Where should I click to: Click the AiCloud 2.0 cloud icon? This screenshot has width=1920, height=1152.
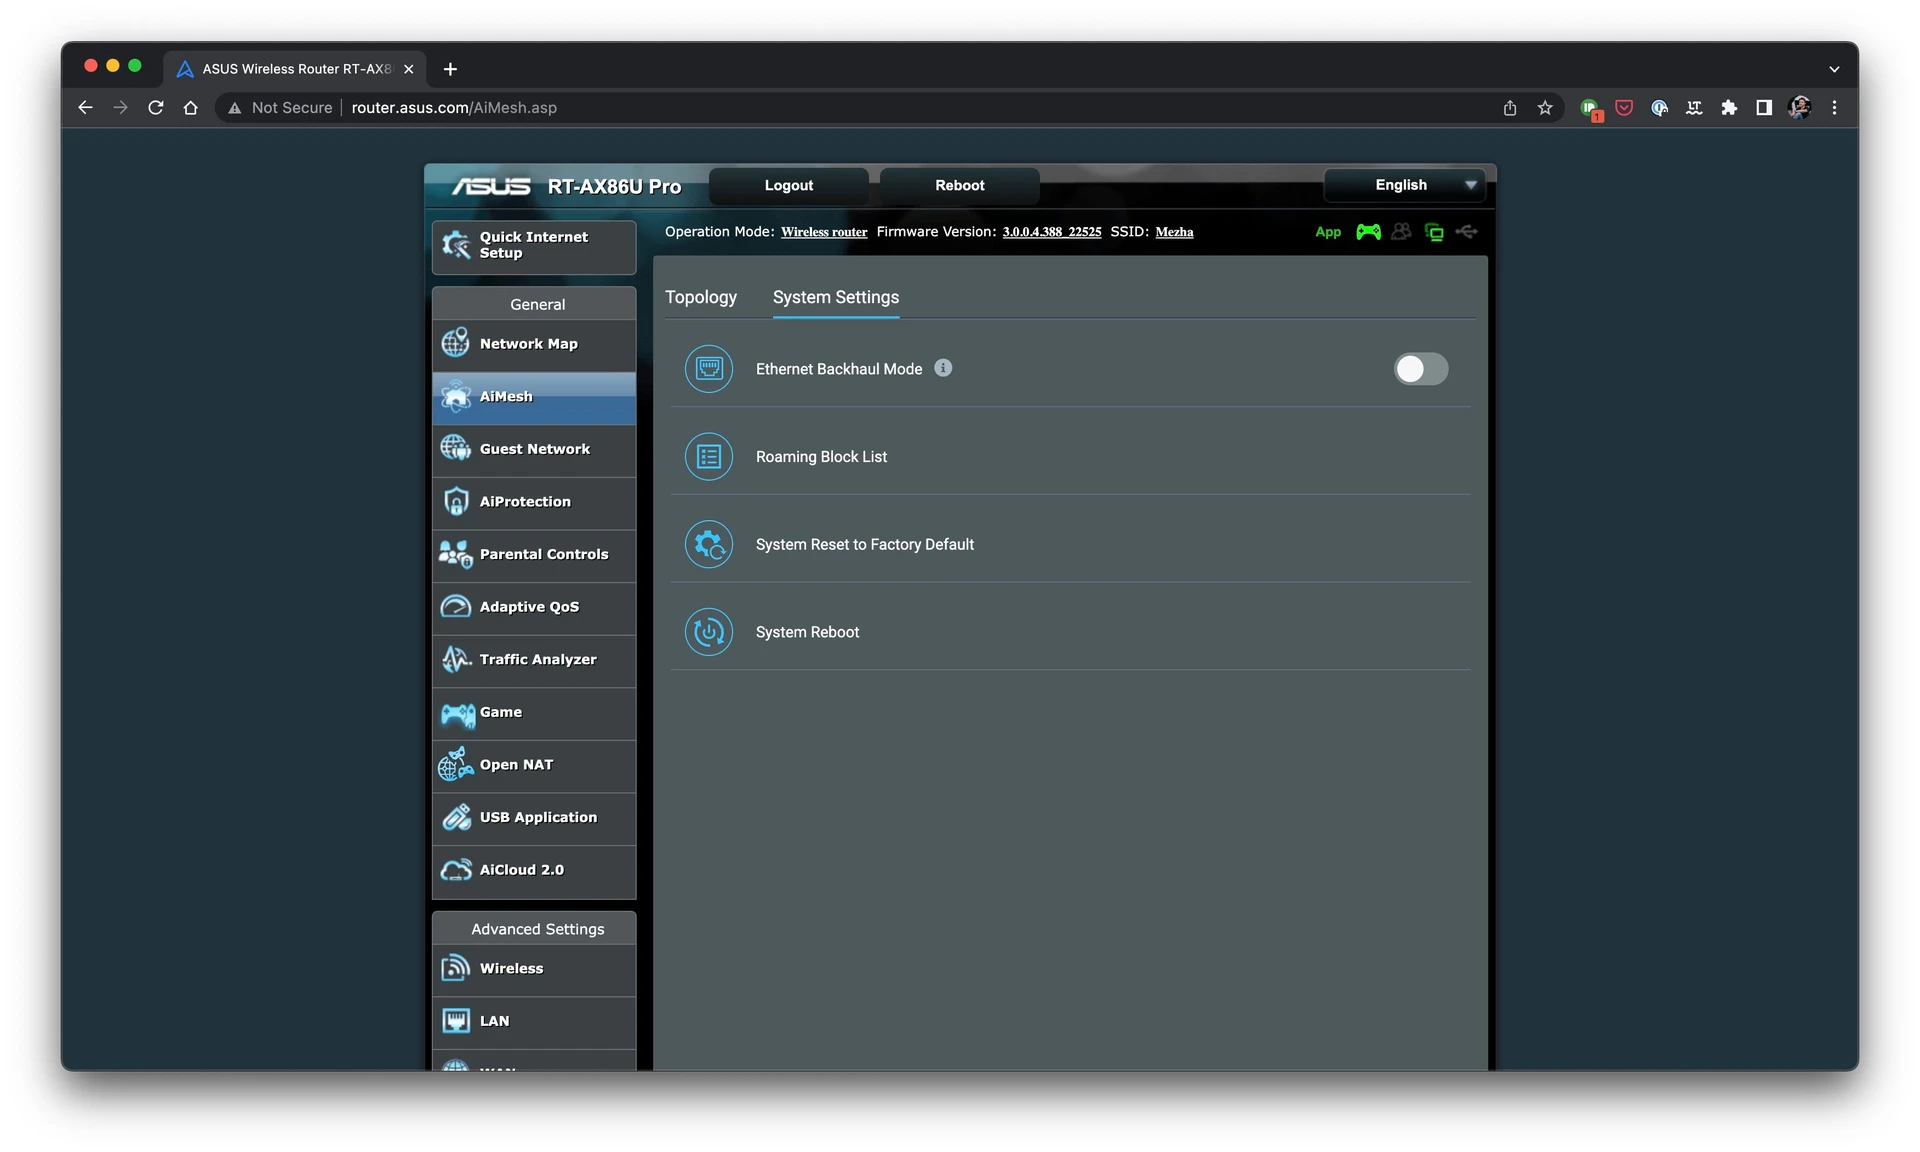[456, 870]
